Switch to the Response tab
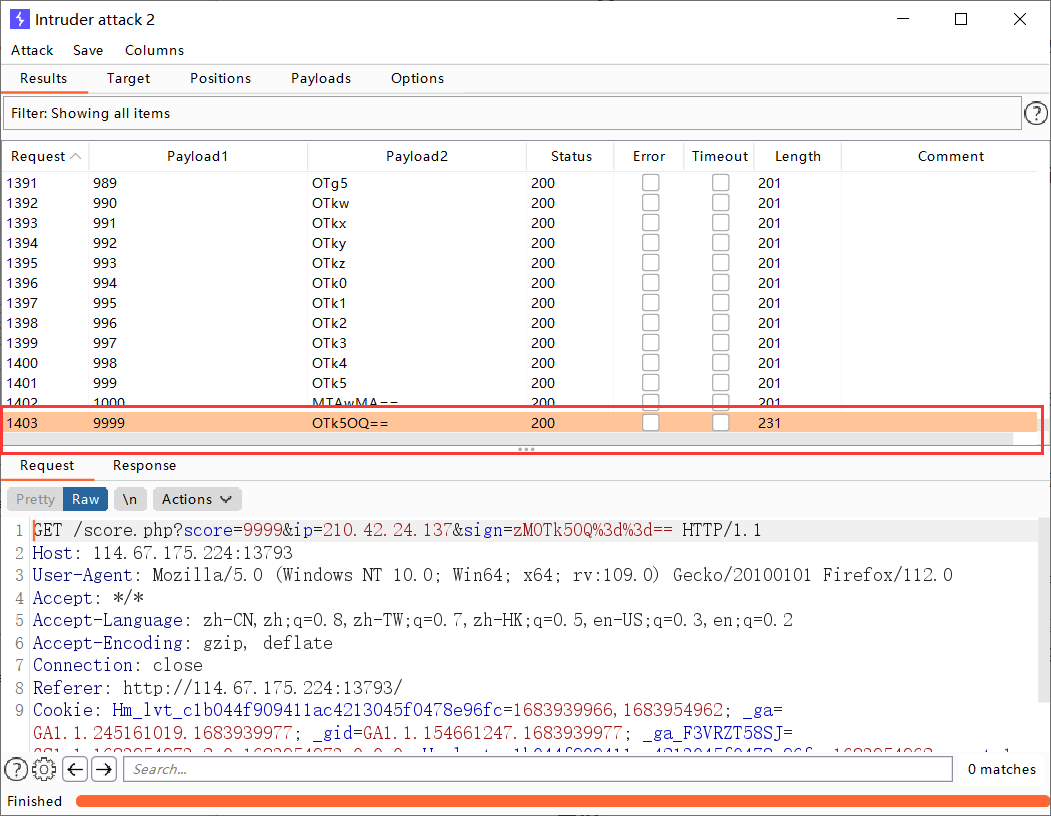Screen dimensions: 1051x816 point(144,465)
